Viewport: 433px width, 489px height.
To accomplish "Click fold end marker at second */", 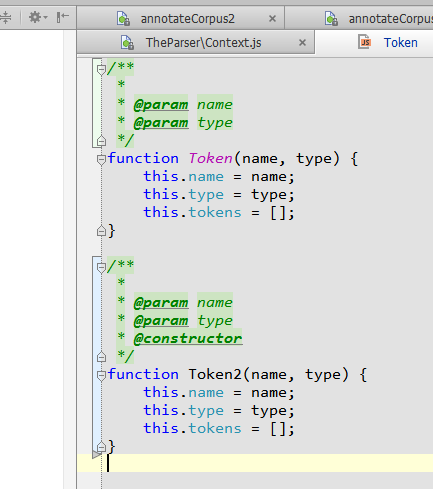I will coord(101,357).
